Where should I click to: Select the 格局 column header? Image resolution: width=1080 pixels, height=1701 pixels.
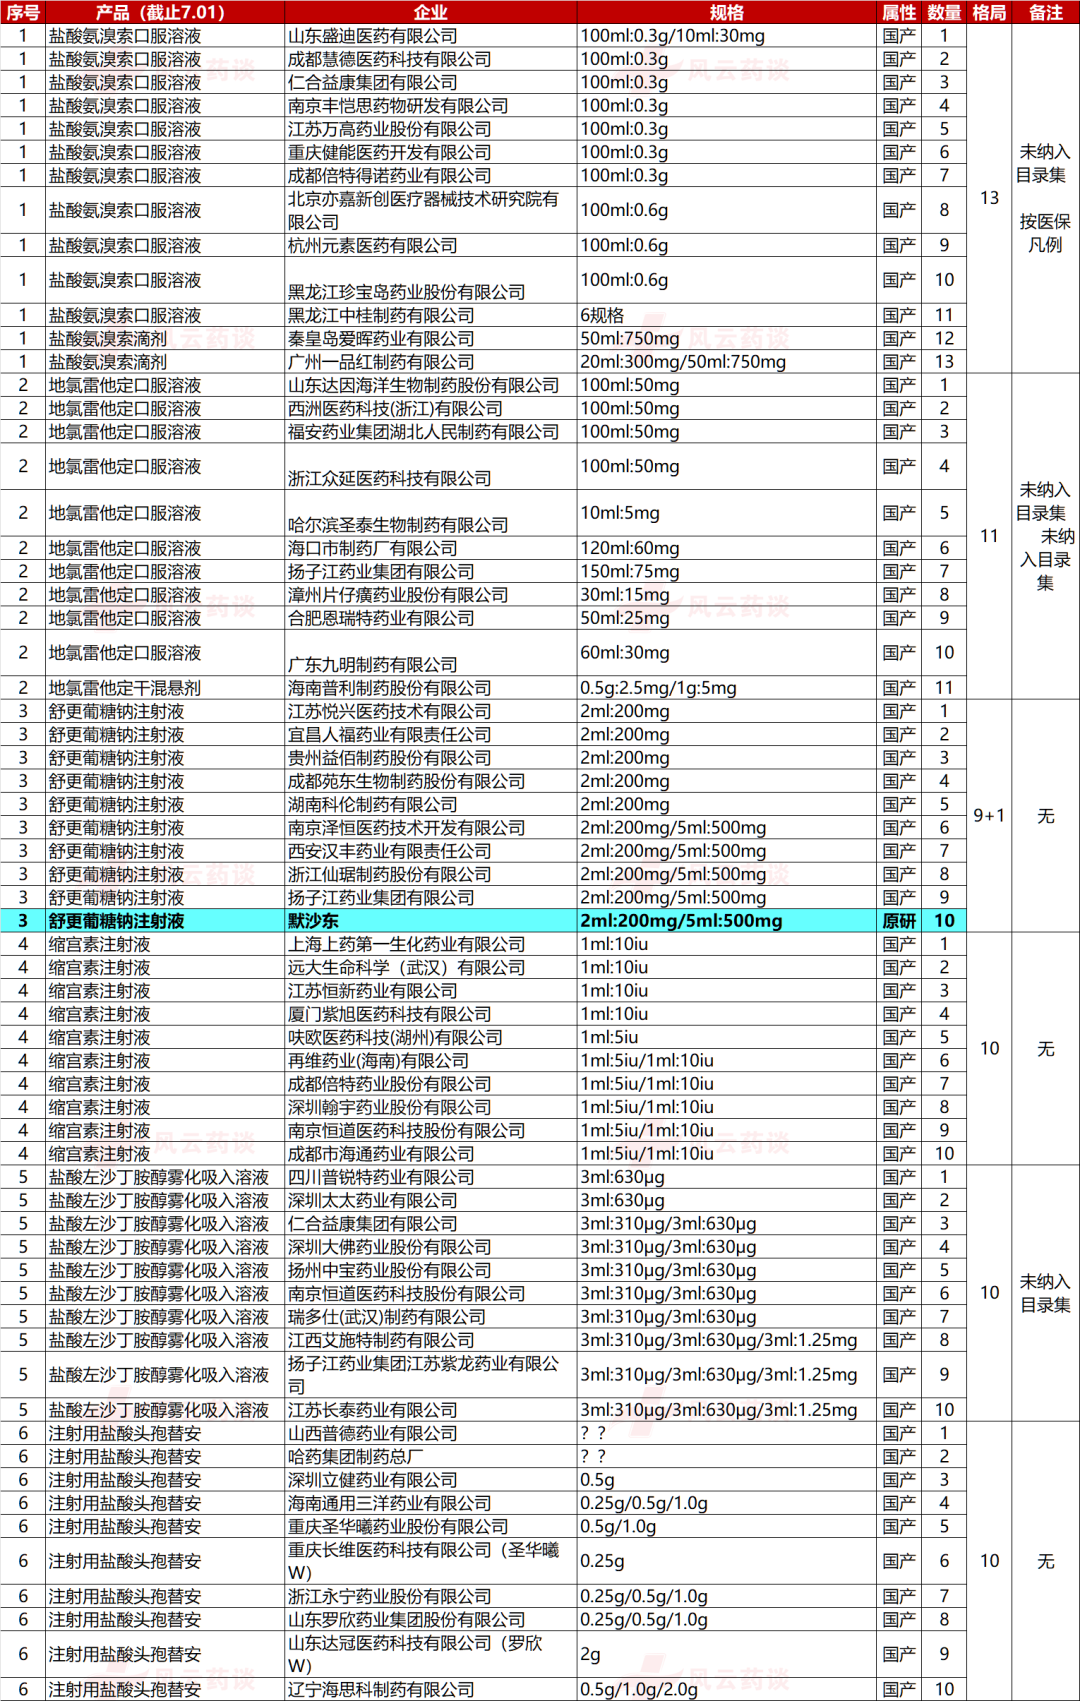pyautogui.click(x=989, y=12)
